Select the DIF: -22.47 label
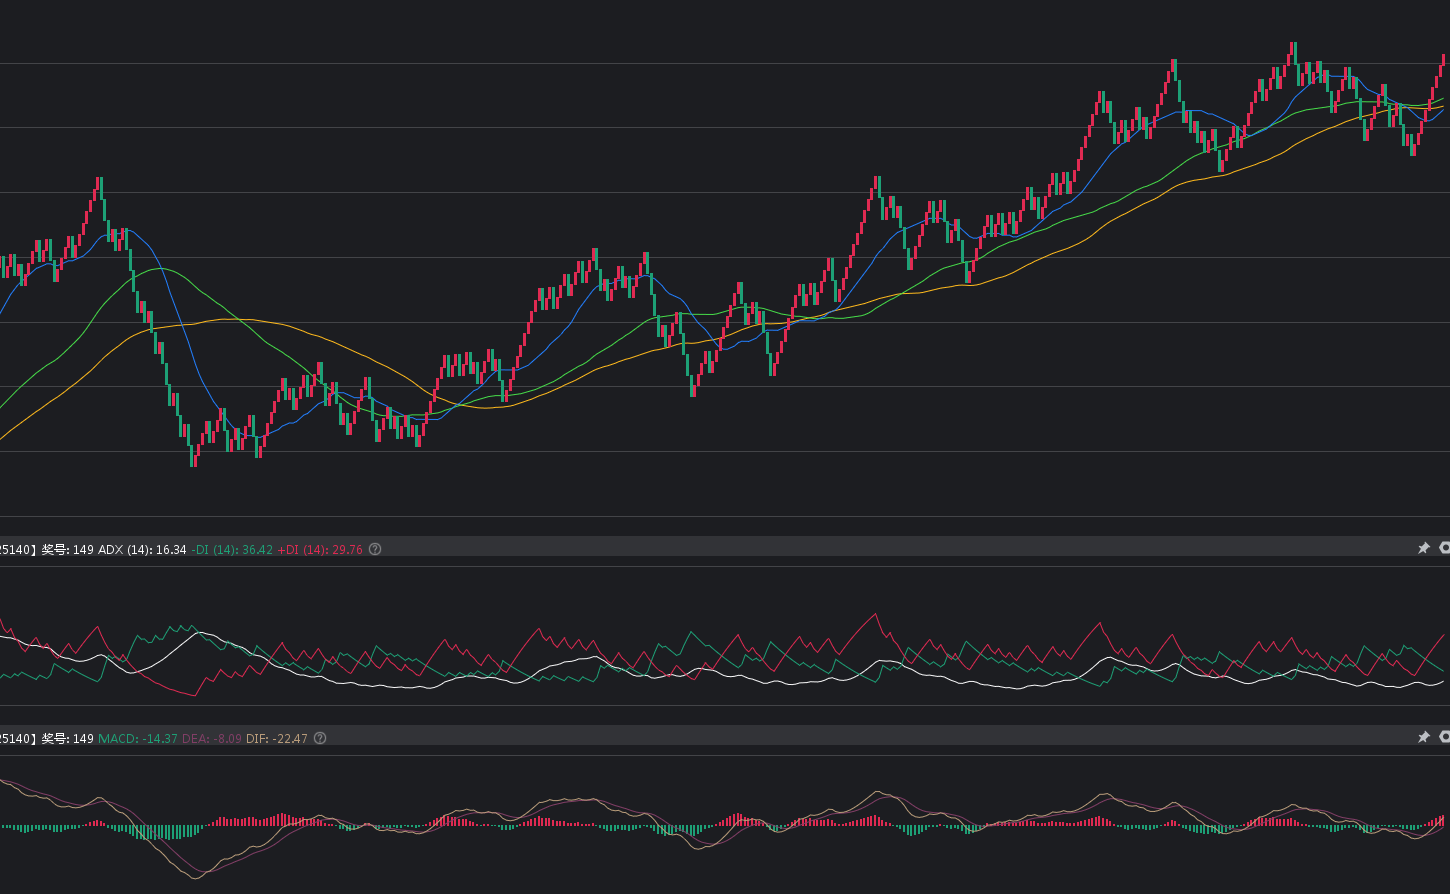 (x=277, y=738)
